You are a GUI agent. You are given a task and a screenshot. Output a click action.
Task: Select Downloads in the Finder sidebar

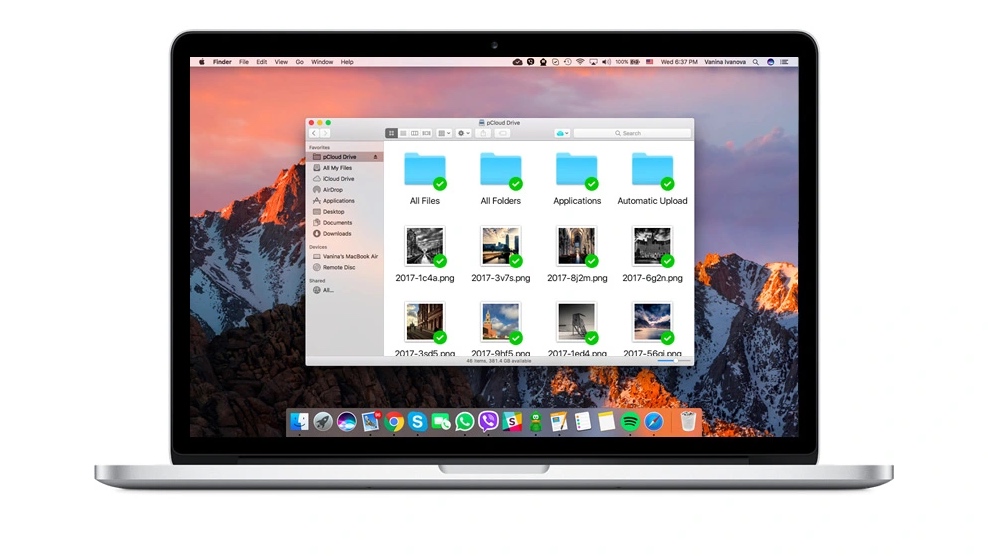click(x=336, y=234)
